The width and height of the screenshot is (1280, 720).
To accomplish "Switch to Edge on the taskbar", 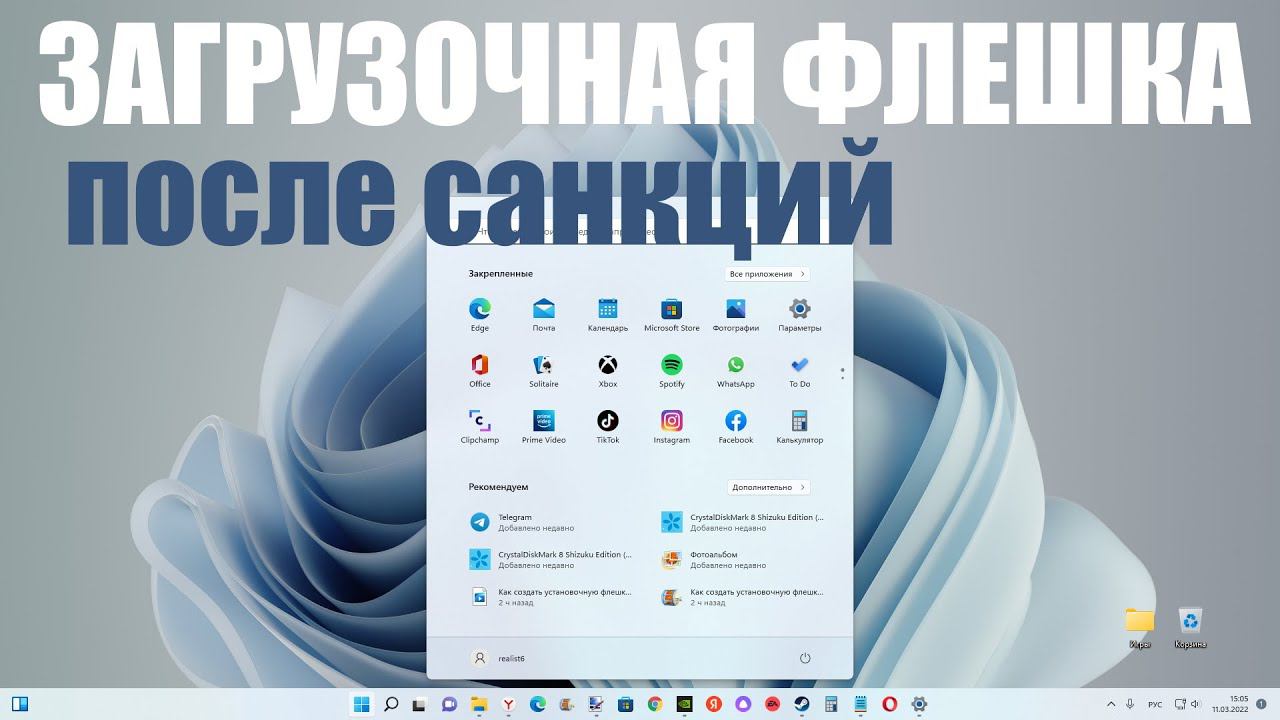I will point(538,704).
